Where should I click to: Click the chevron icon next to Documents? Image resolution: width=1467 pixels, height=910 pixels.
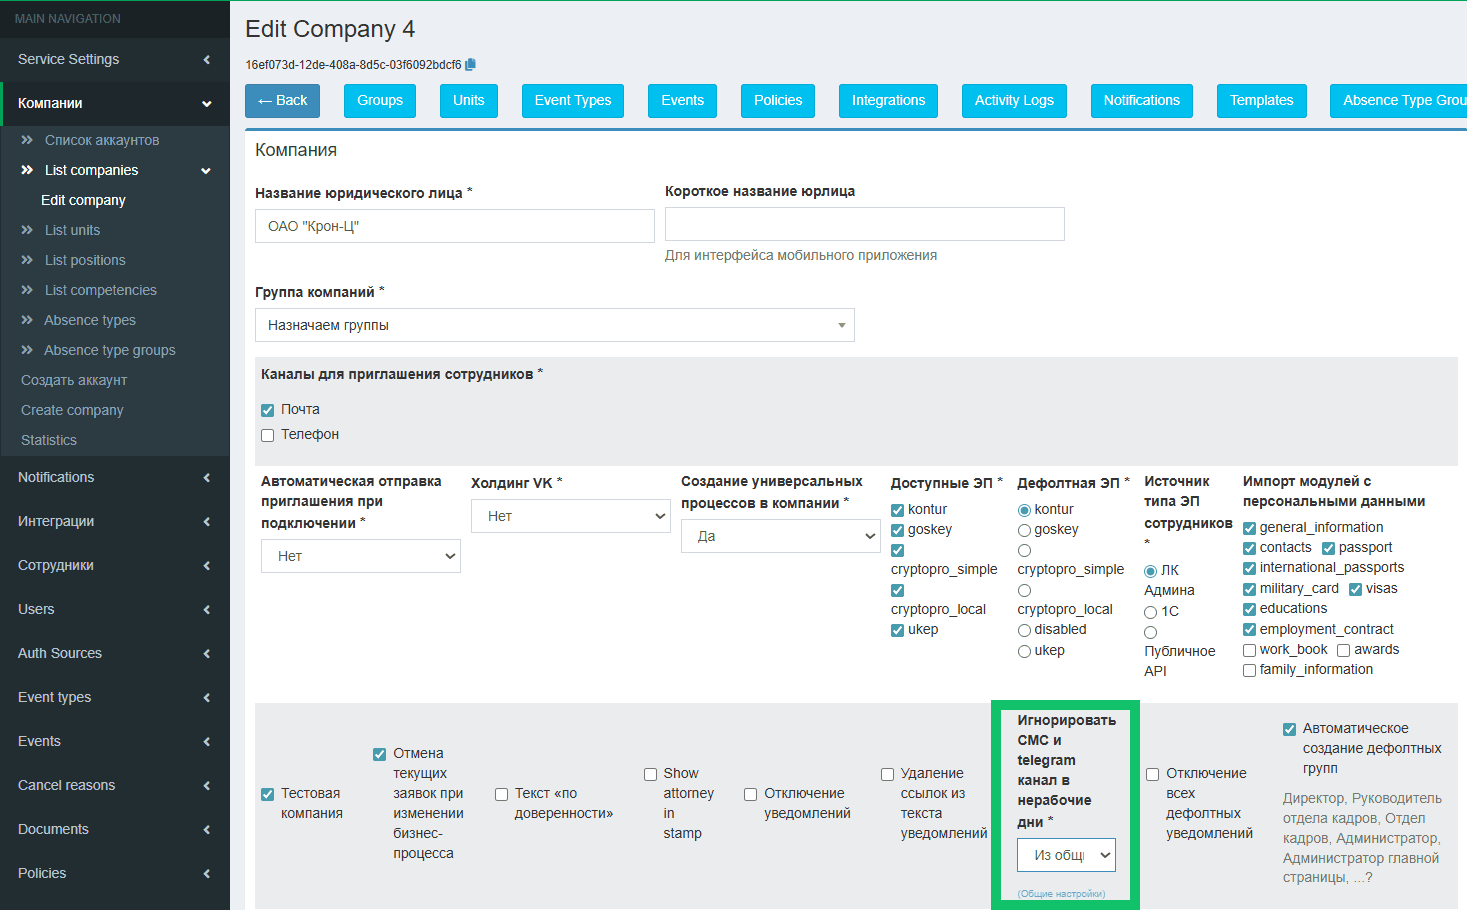(x=207, y=829)
